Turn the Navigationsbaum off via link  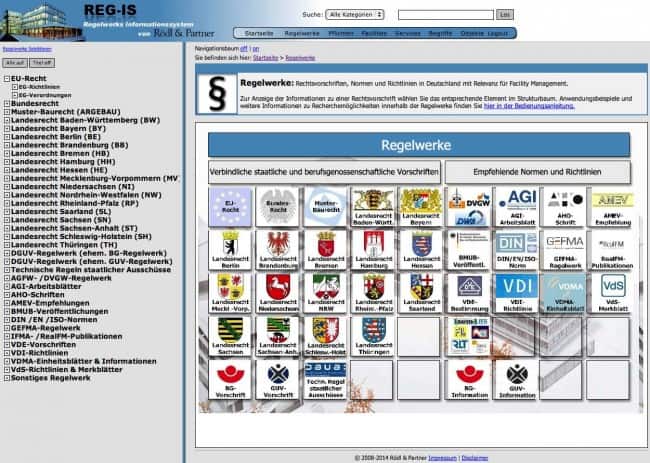pos(244,48)
